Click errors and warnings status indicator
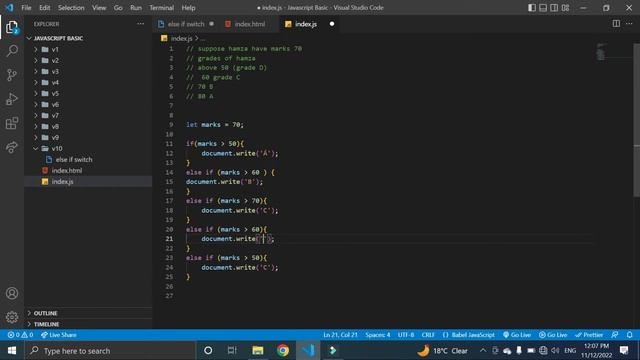This screenshot has height=360, width=640. click(x=20, y=335)
